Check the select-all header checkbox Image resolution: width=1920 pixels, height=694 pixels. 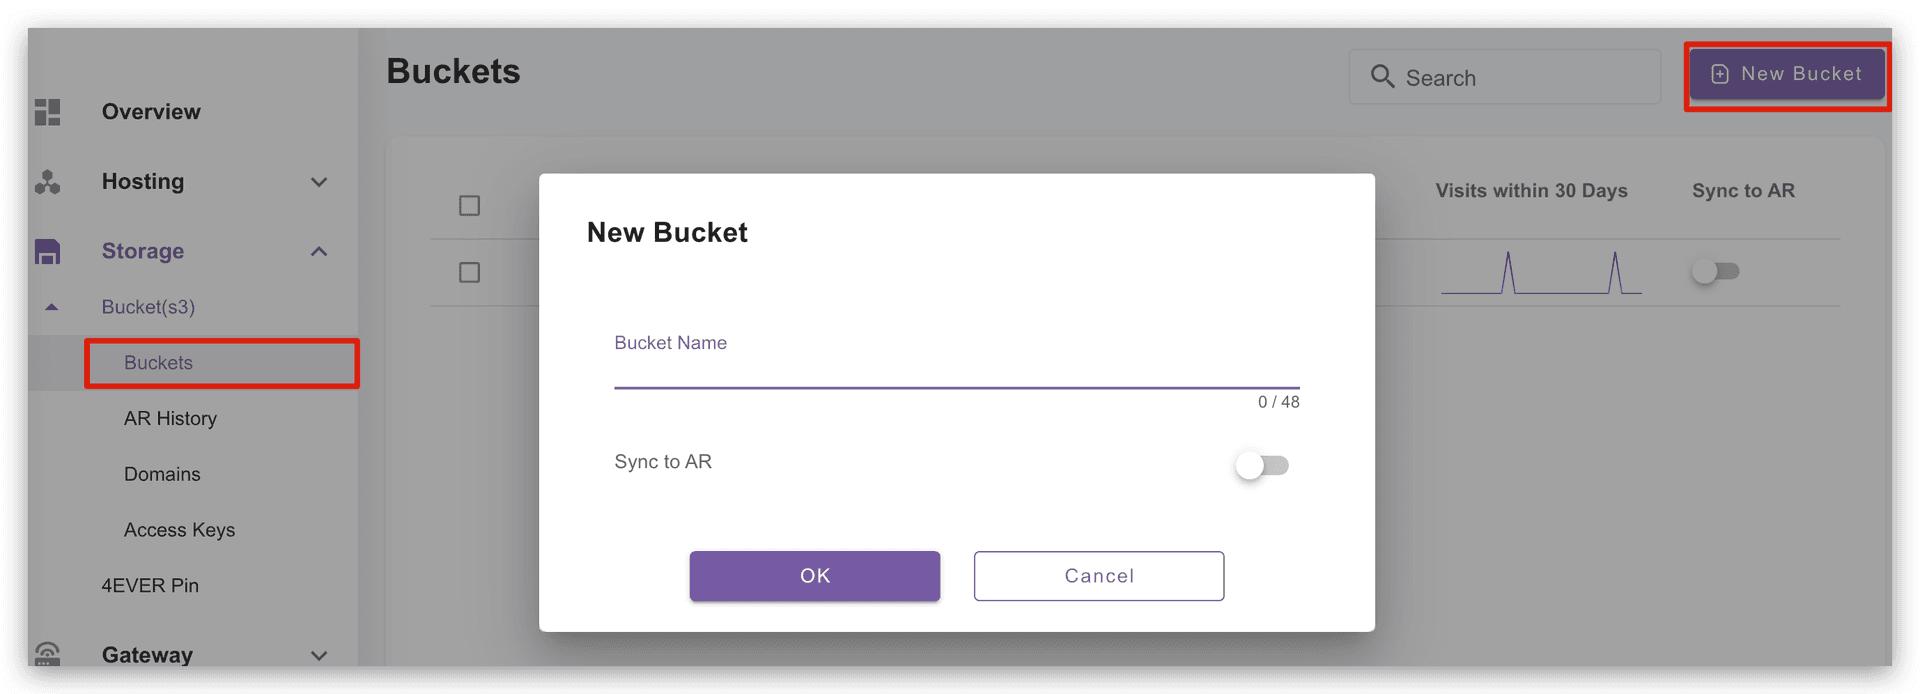(x=469, y=206)
